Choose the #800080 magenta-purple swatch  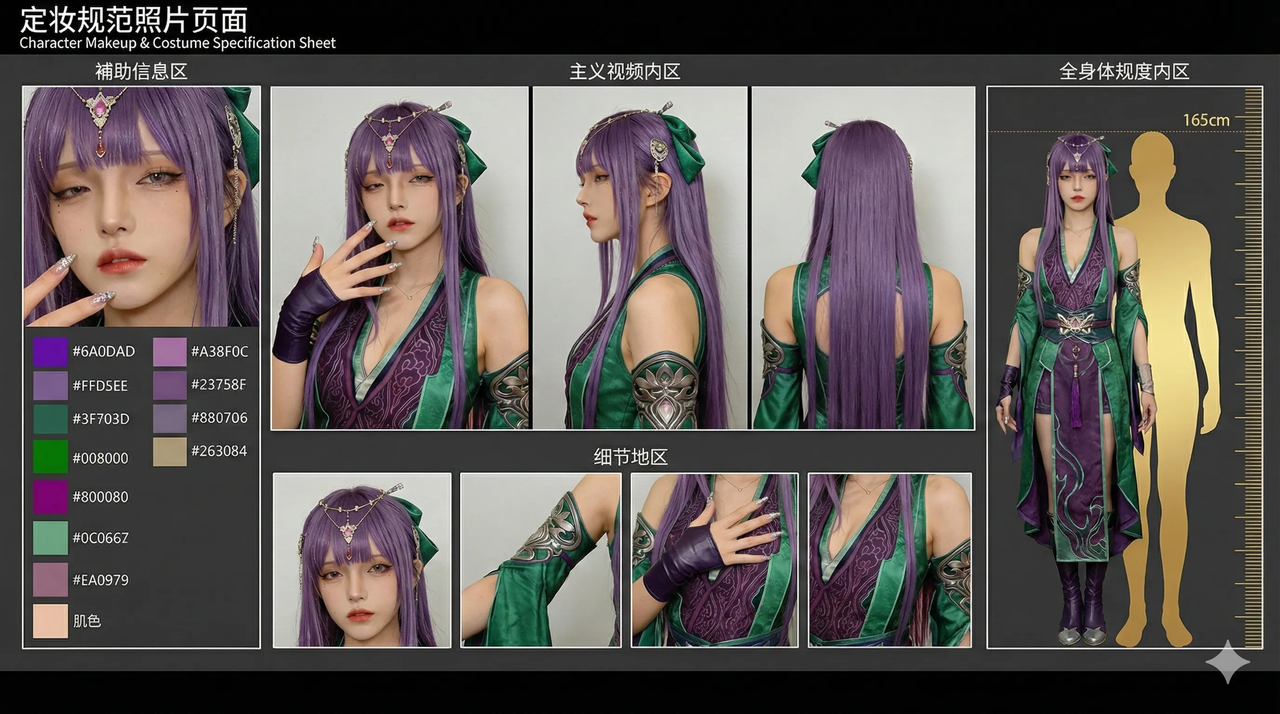pos(50,497)
